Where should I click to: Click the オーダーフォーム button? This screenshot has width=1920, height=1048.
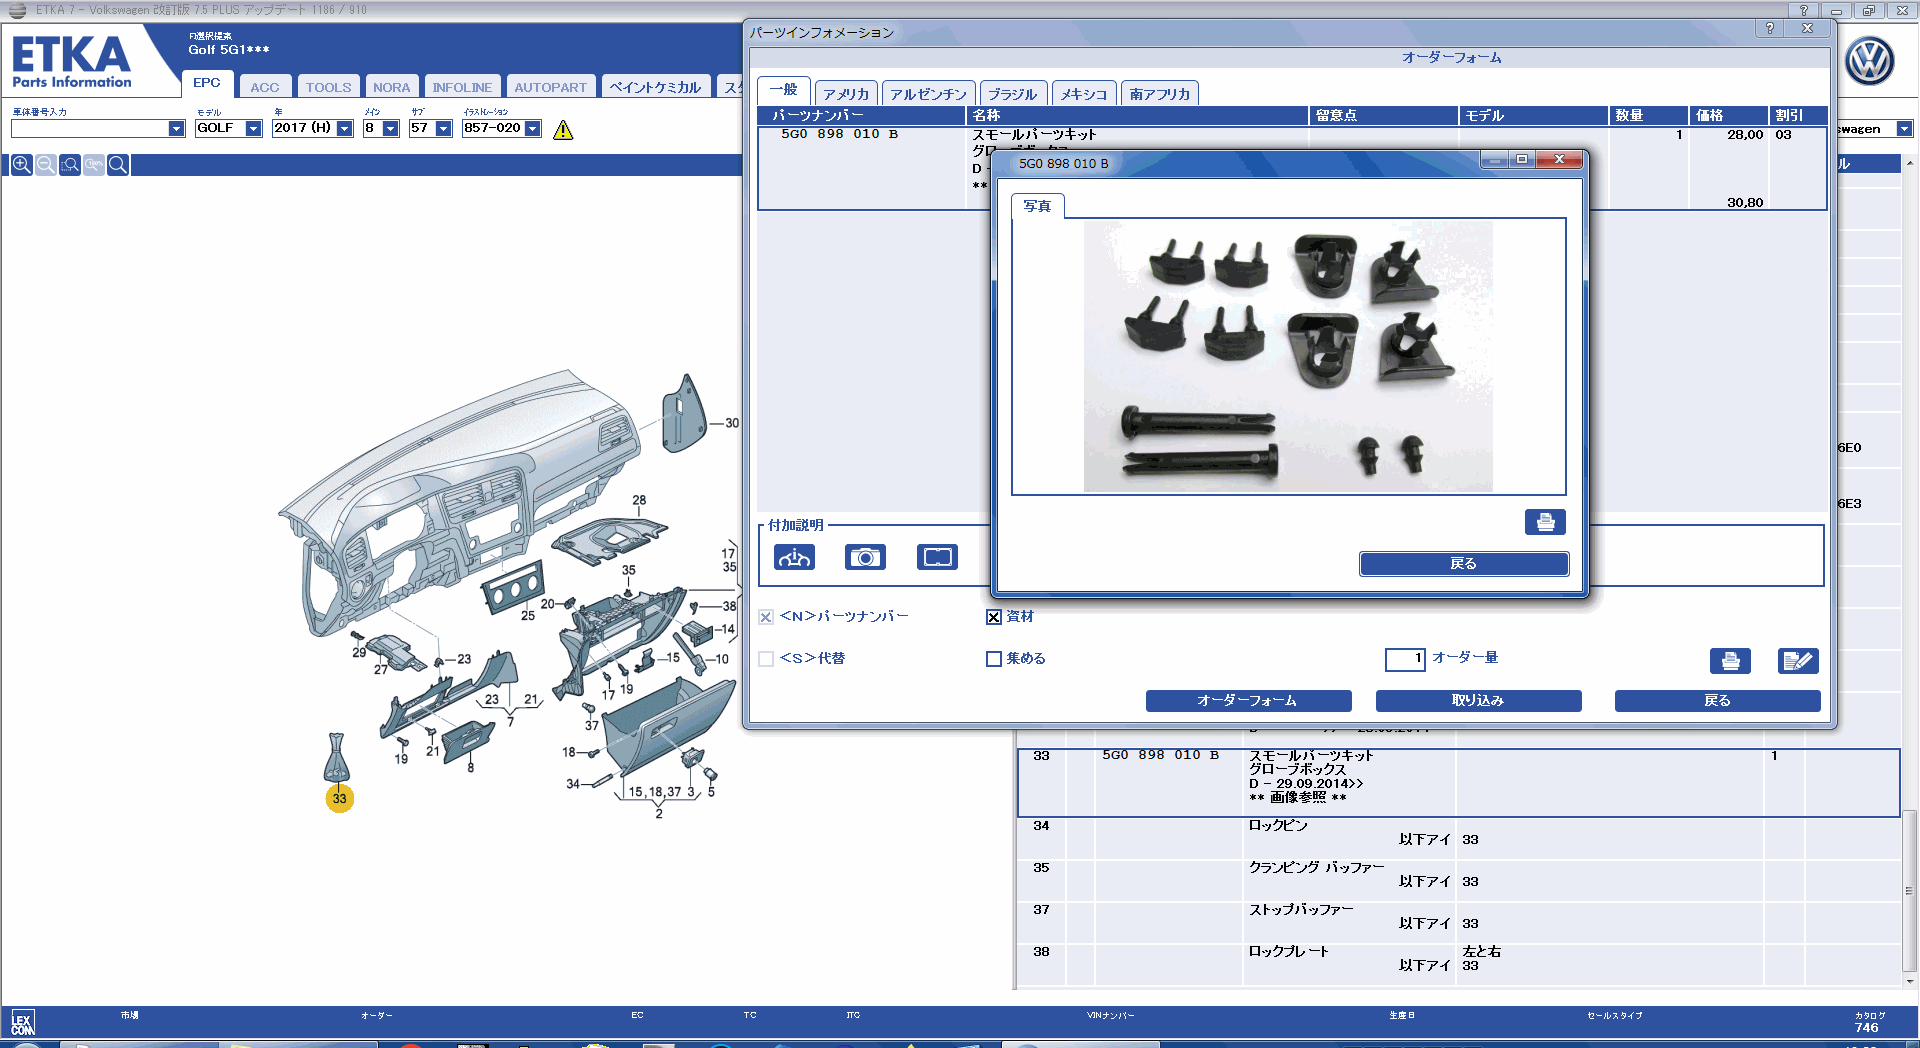tap(1248, 701)
